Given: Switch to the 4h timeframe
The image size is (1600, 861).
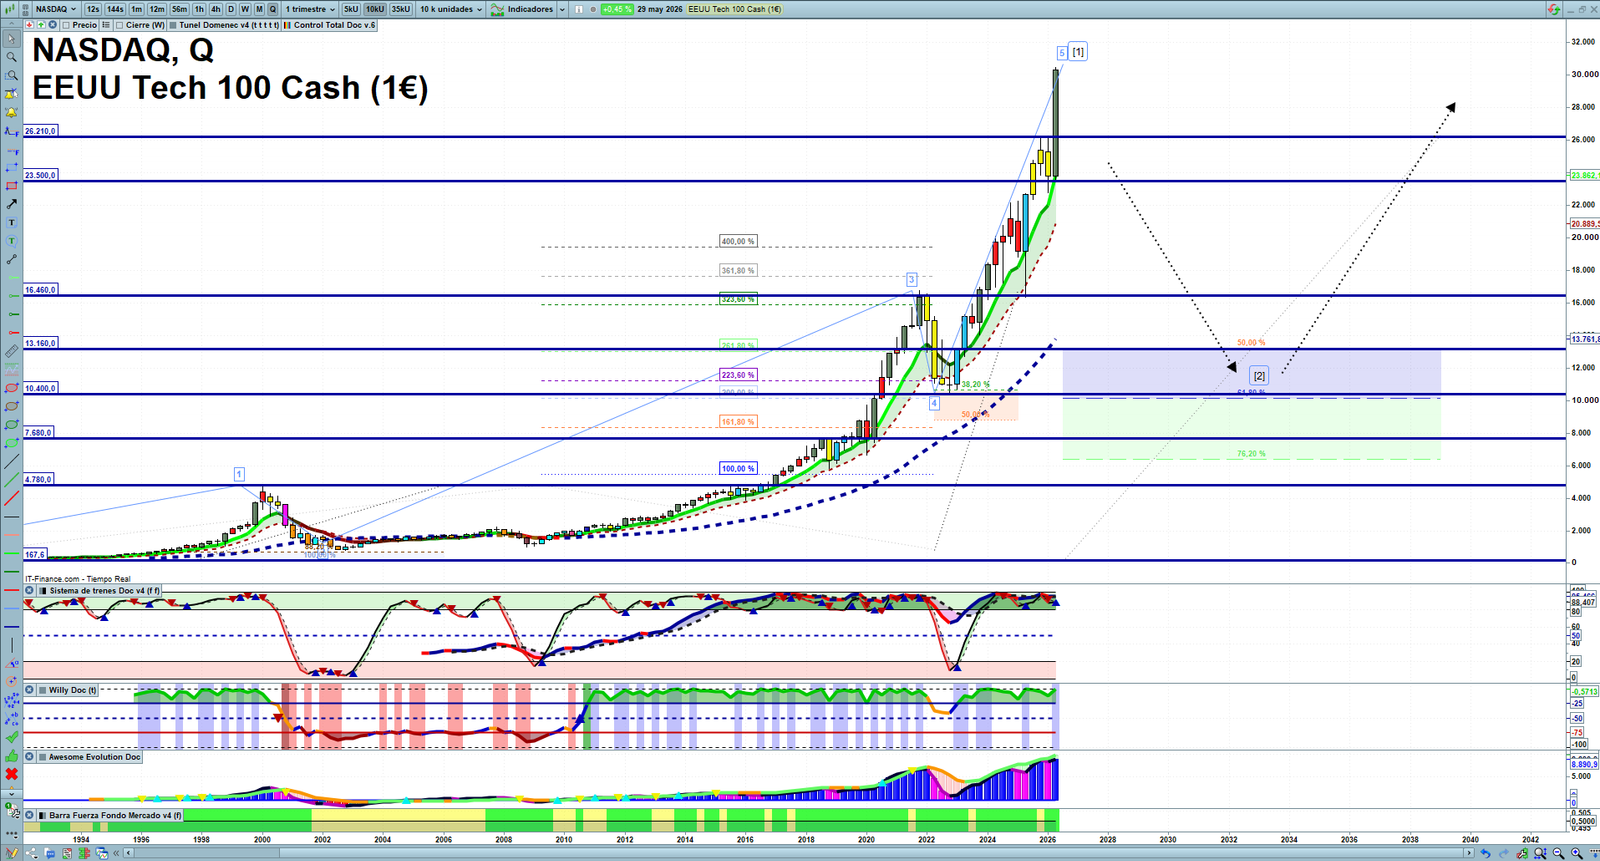Looking at the screenshot, I should click(x=215, y=9).
